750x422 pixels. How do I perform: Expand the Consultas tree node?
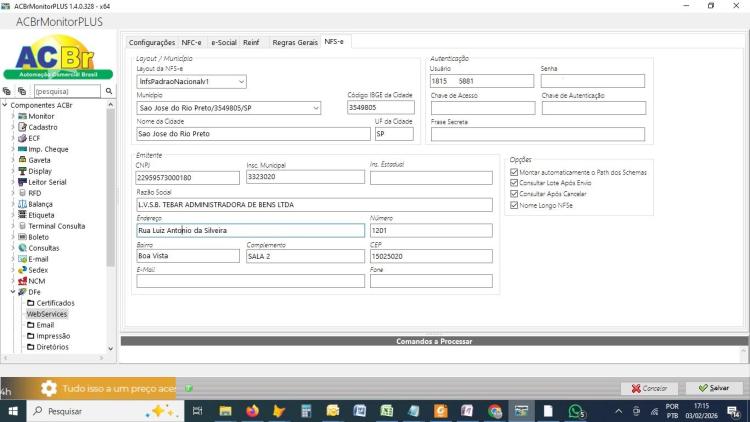pyautogui.click(x=13, y=248)
